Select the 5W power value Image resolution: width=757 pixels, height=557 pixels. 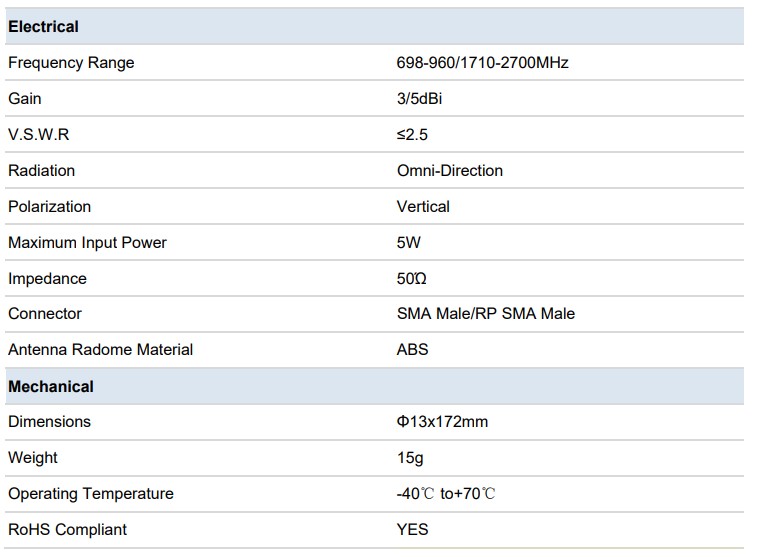point(409,243)
